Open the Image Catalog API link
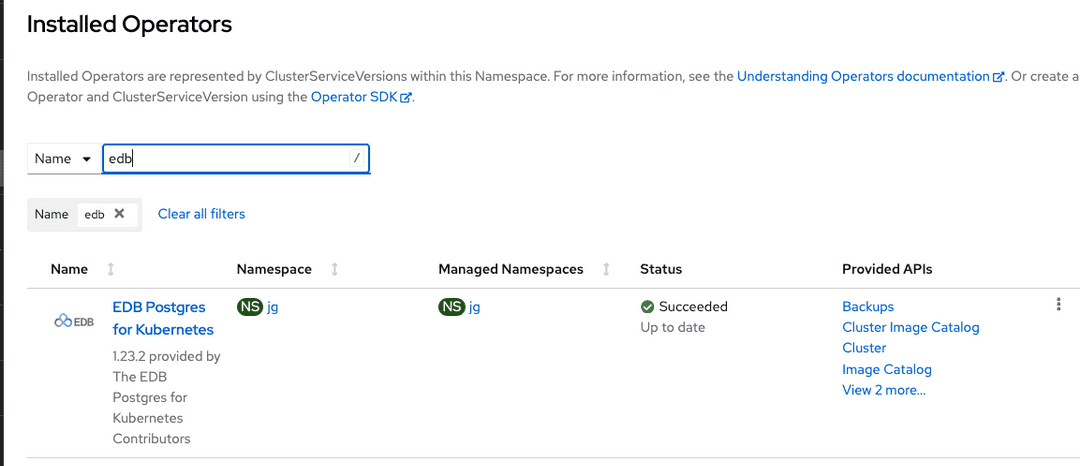 point(886,369)
